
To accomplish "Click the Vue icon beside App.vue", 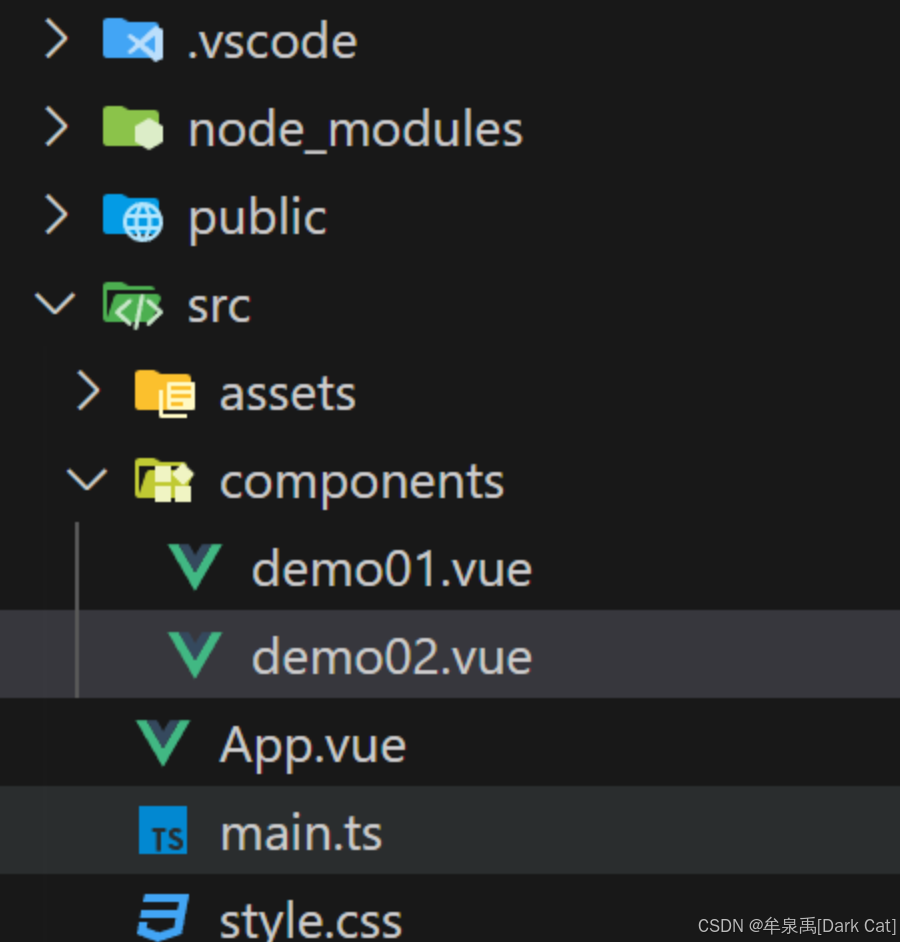I will [x=163, y=743].
